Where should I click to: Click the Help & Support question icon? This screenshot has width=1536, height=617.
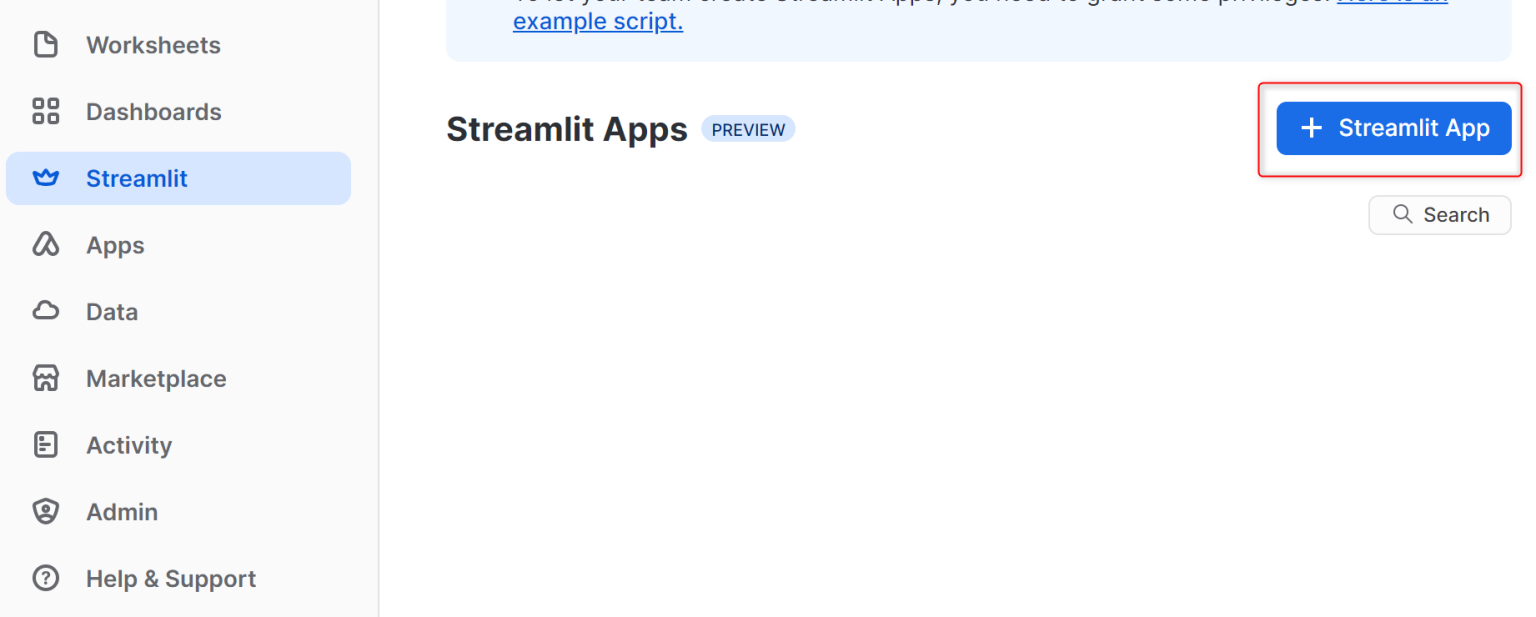pyautogui.click(x=46, y=578)
